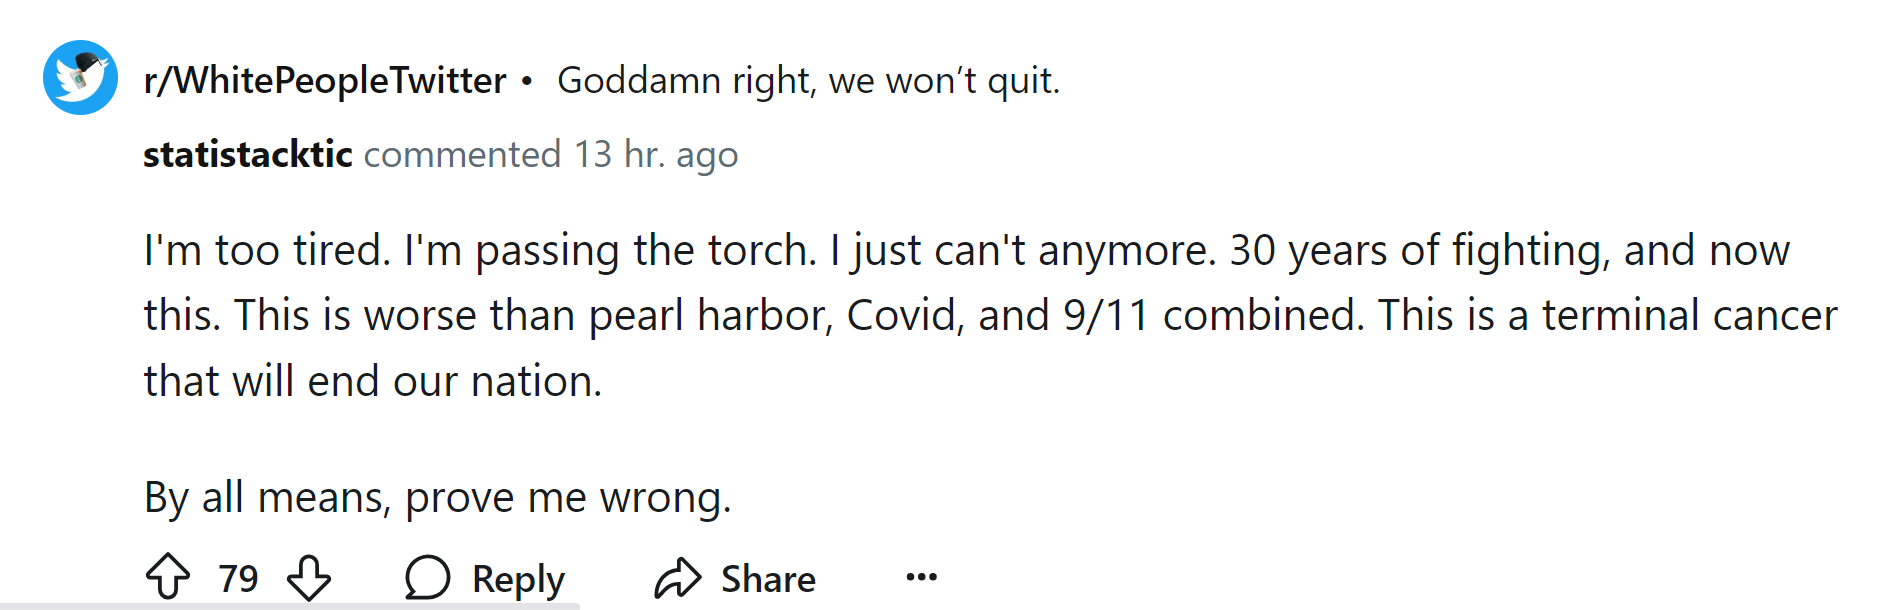Click the vote count showing 79
This screenshot has width=1888, height=610.
238,579
